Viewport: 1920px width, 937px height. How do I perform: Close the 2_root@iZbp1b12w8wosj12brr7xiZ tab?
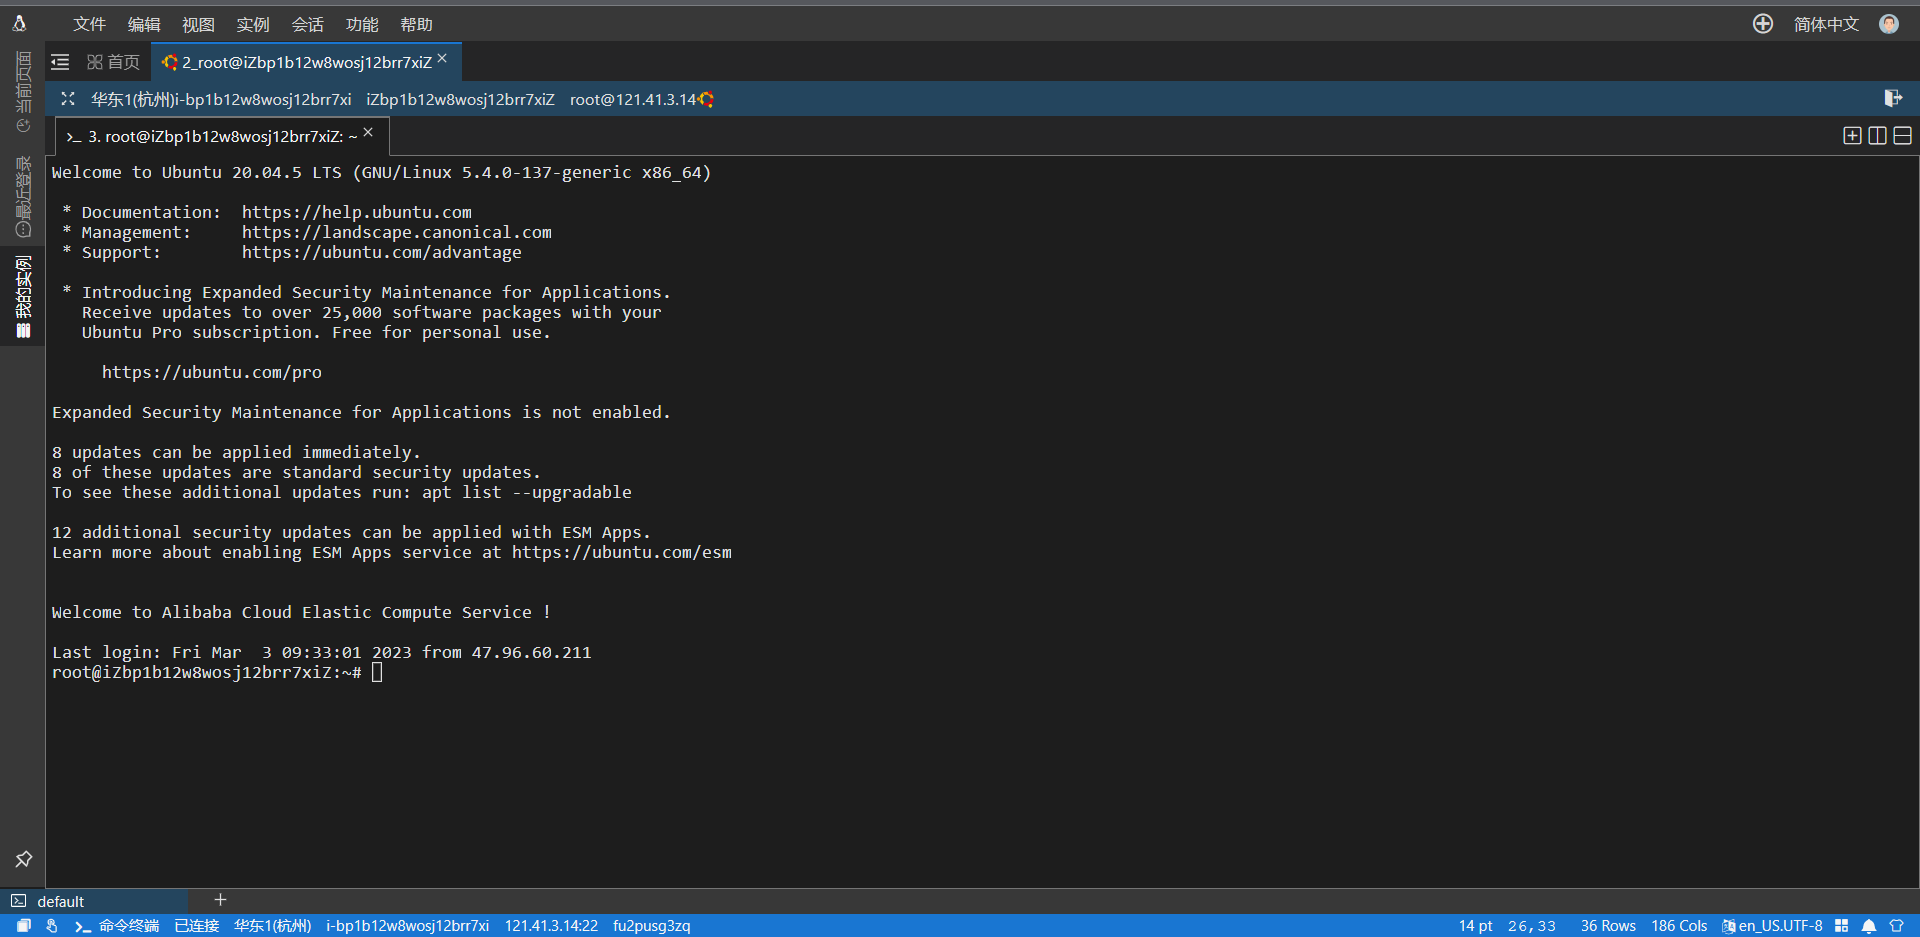tap(442, 59)
